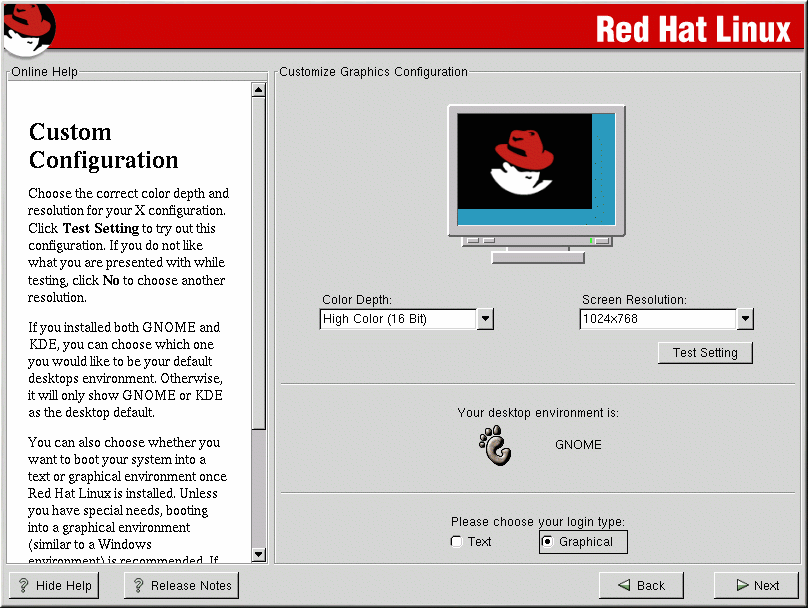Viewport: 808px width, 608px height.
Task: Click the question mark icon on Hide Help
Action: click(24, 586)
